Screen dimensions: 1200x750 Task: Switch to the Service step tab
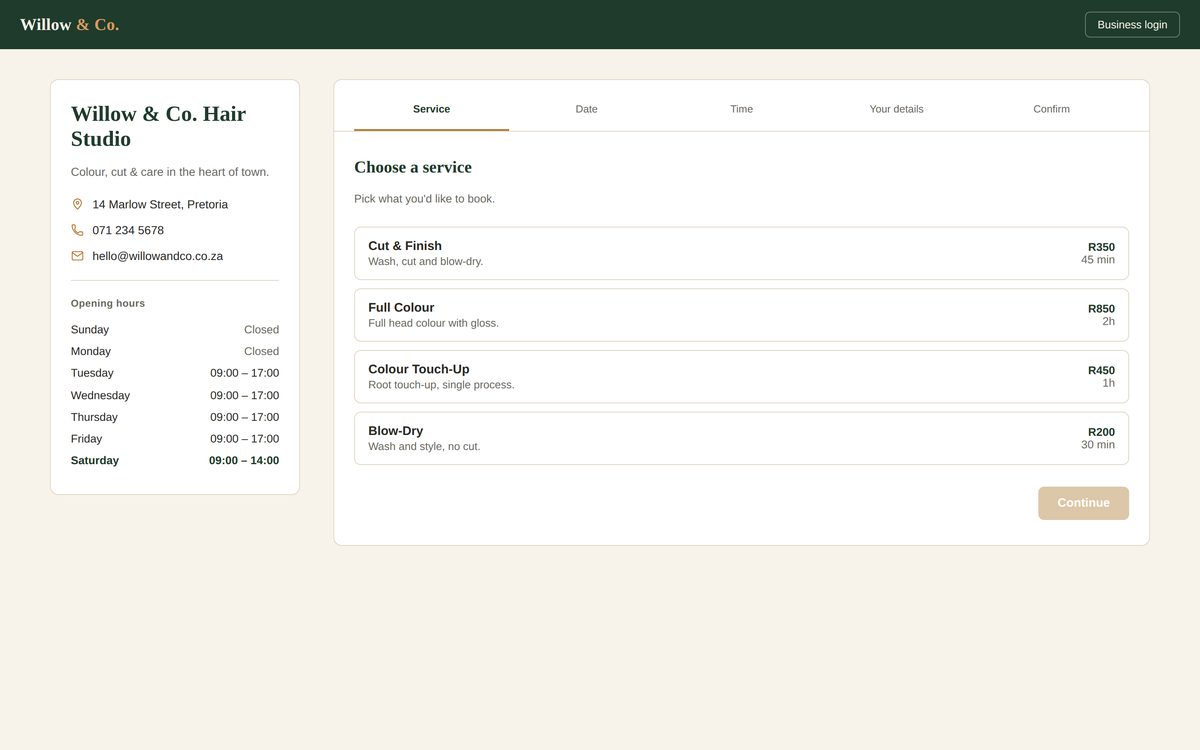pos(431,109)
